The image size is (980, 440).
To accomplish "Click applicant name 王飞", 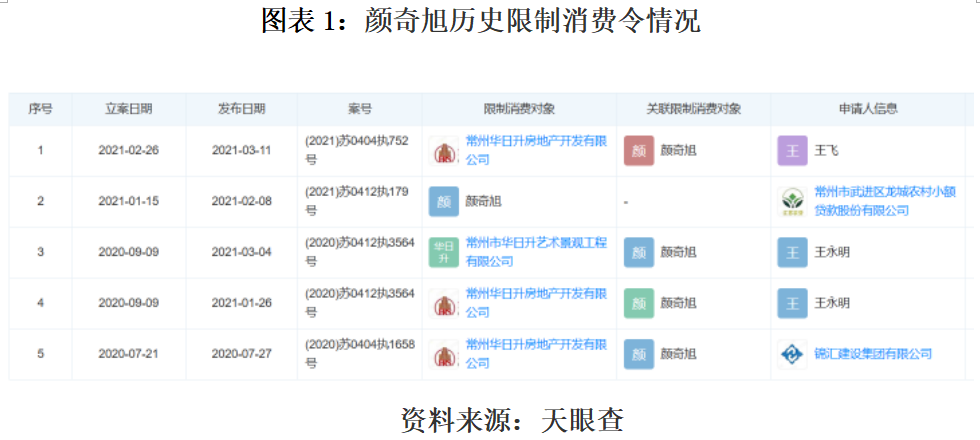I will click(x=827, y=151).
